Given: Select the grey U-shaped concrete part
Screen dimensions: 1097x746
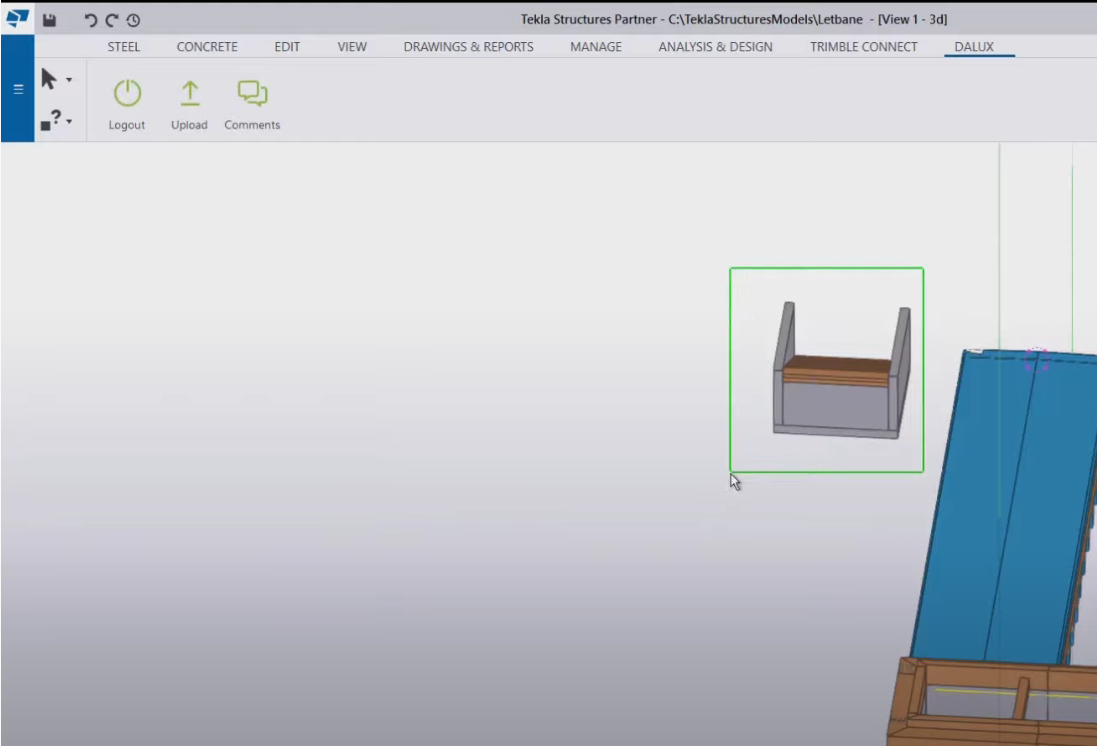Looking at the screenshot, I should coord(835,405).
